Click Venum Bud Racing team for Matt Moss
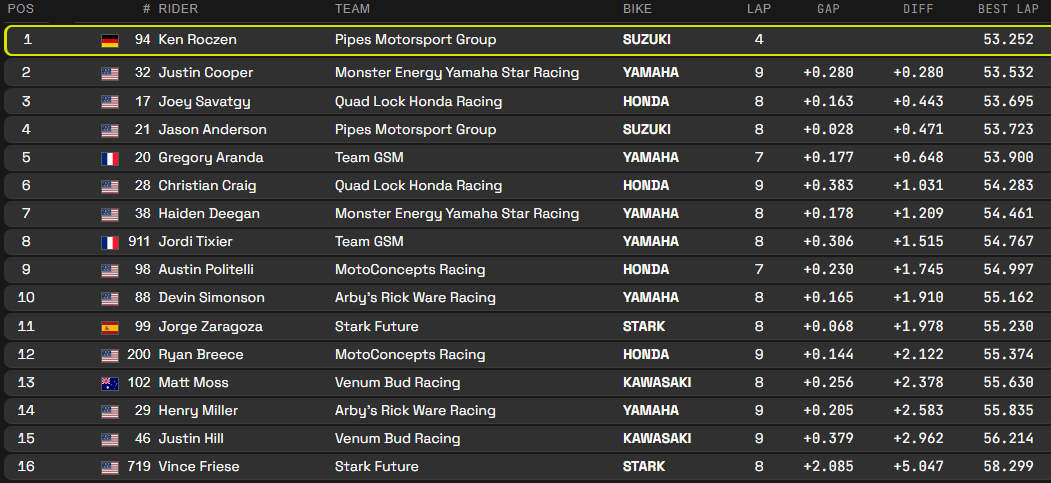Viewport: 1051px width, 483px height. pos(398,382)
